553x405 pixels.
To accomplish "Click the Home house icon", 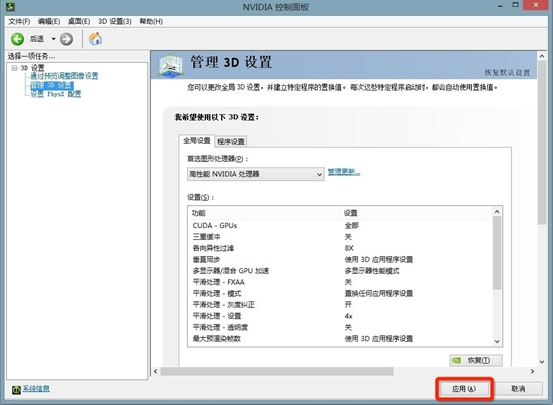I will tap(95, 39).
